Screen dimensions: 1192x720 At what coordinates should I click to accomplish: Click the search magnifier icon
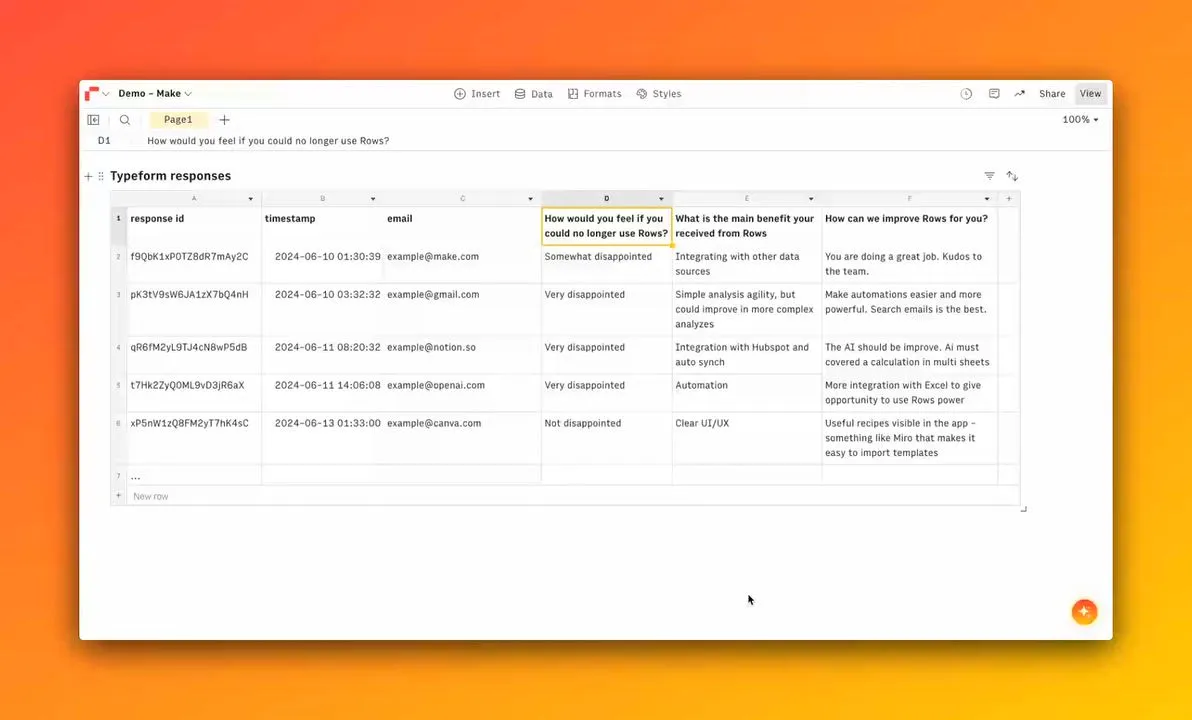tap(125, 119)
